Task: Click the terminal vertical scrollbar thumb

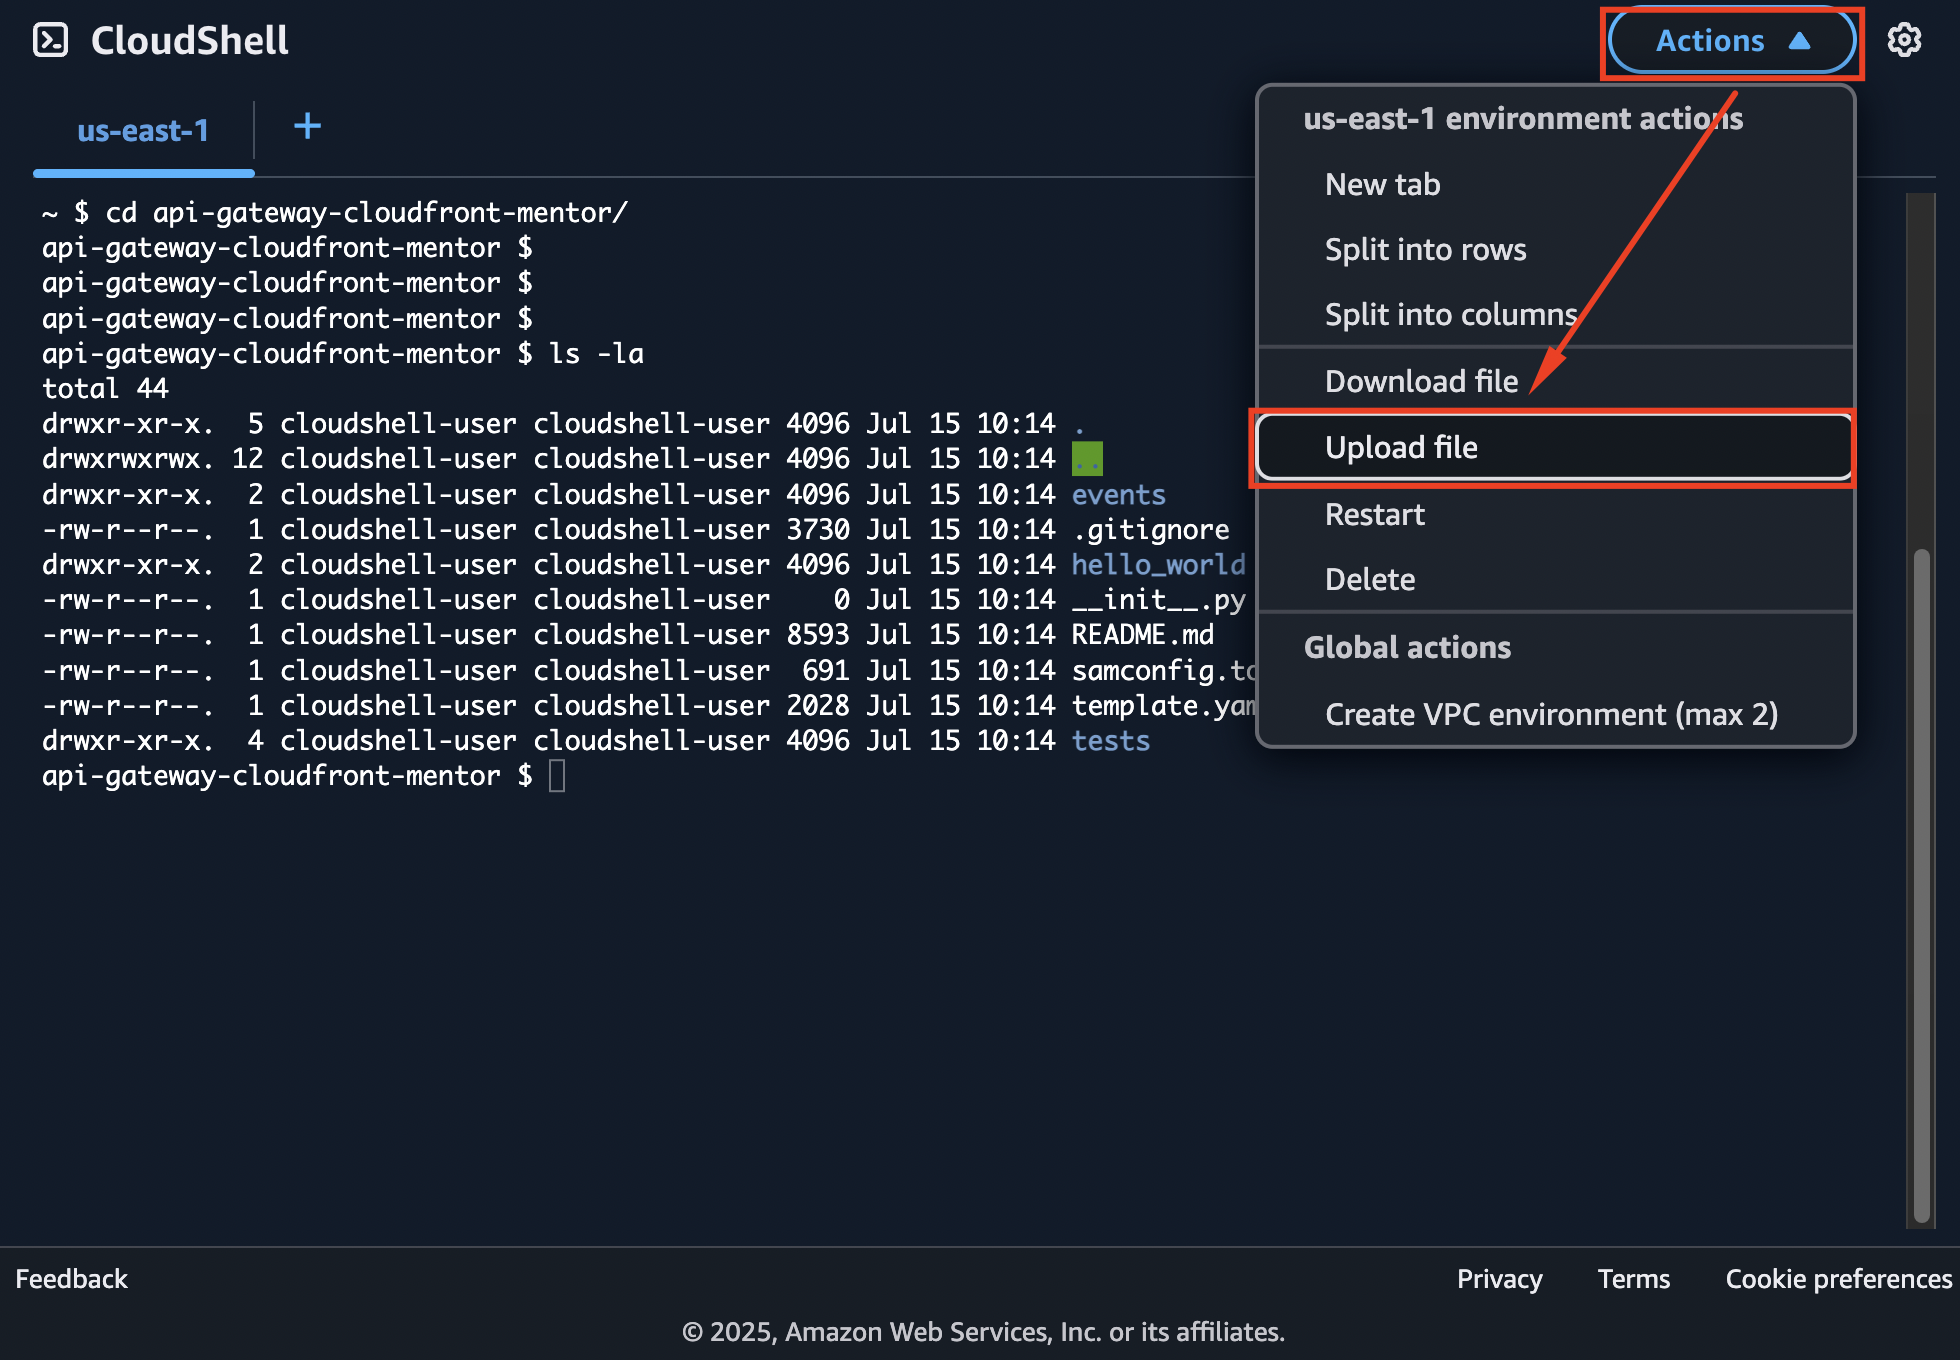Action: (1921, 885)
